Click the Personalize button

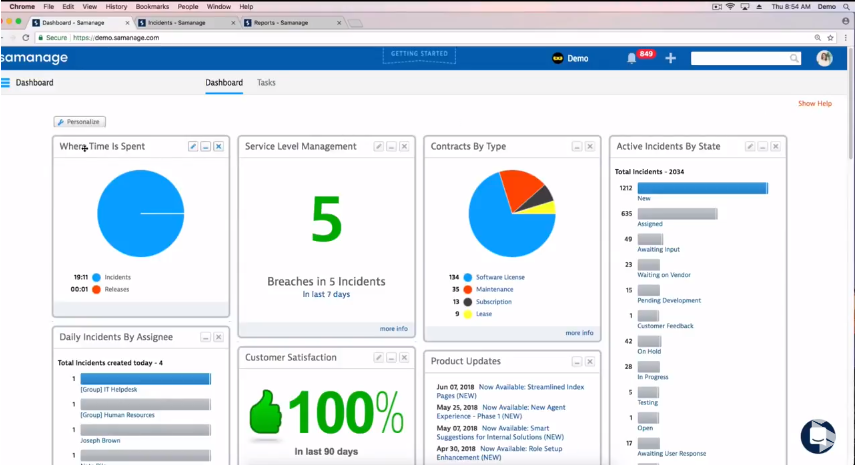(x=79, y=122)
